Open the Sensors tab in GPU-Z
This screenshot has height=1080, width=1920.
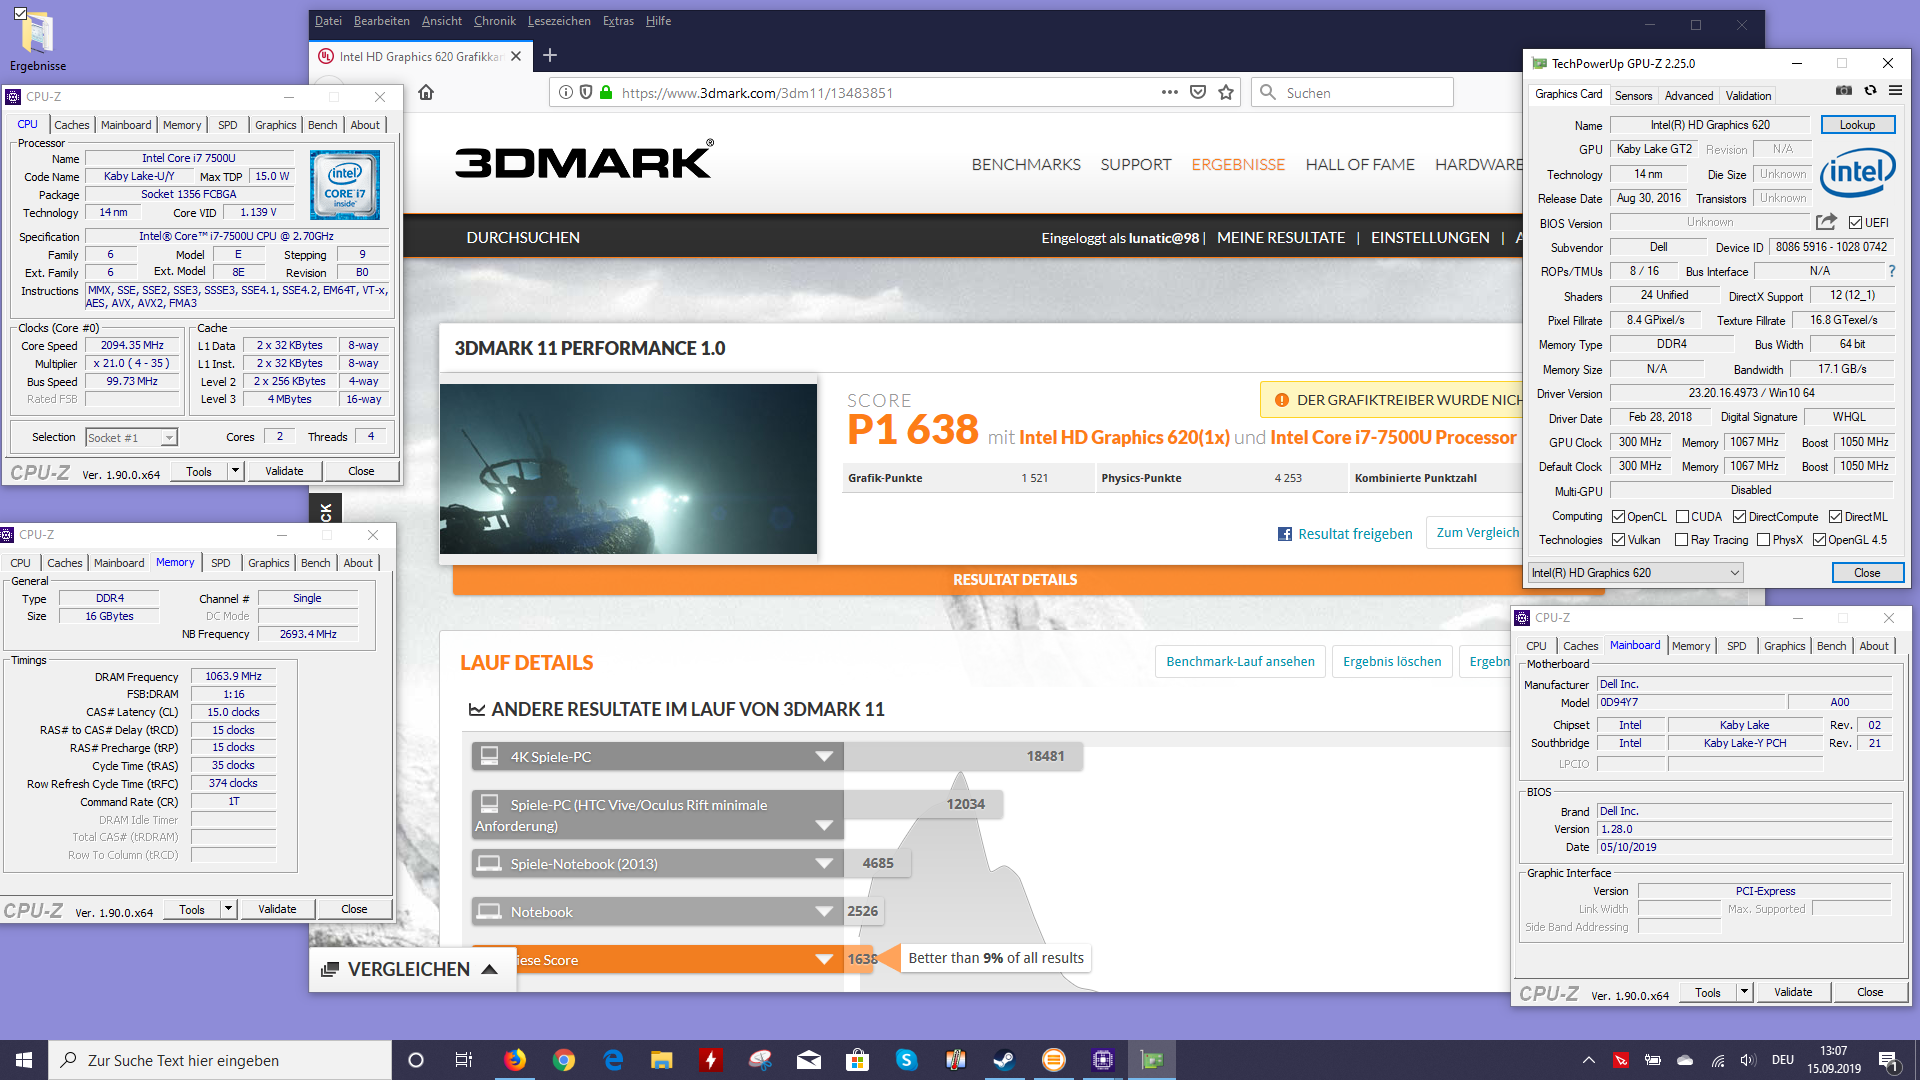click(1633, 96)
